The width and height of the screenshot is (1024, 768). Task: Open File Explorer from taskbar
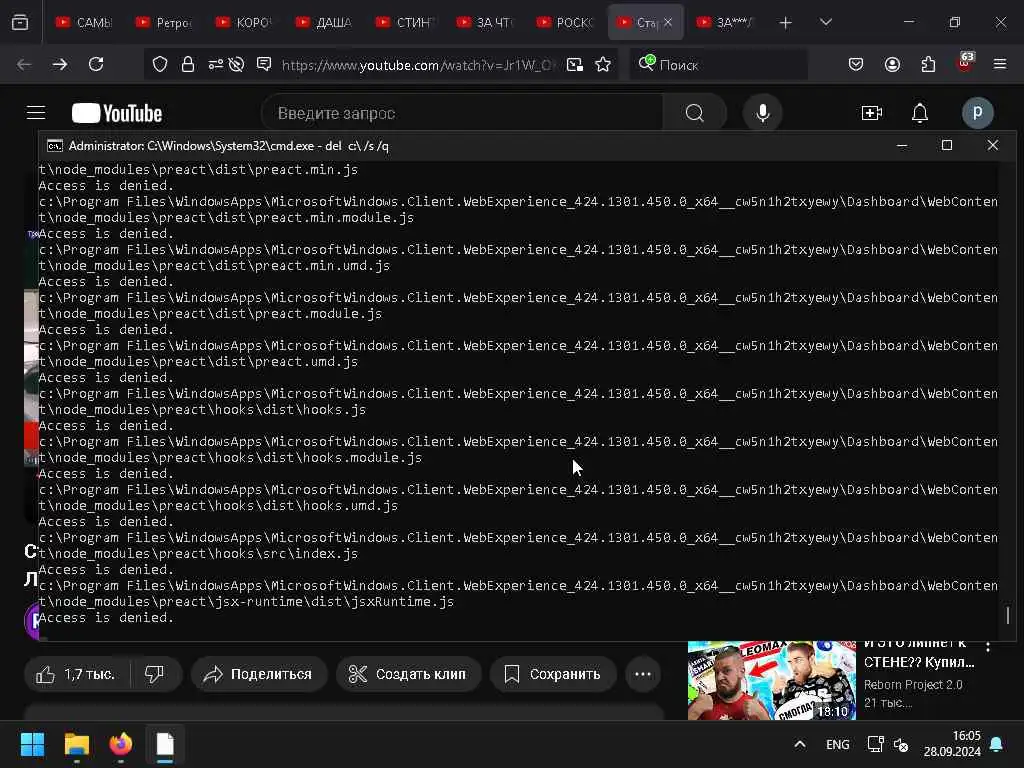click(76, 744)
